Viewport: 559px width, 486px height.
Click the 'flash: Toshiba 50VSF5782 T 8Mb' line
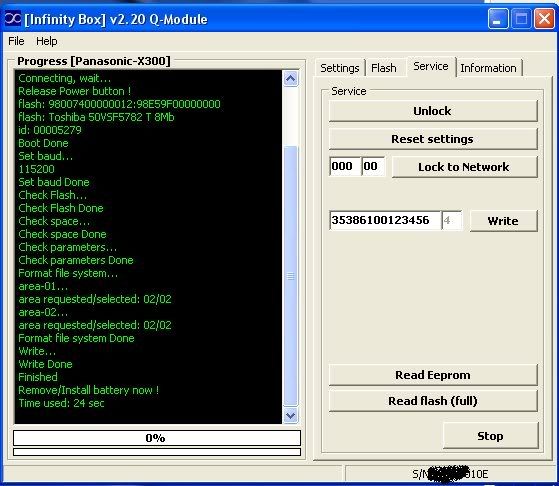click(96, 117)
